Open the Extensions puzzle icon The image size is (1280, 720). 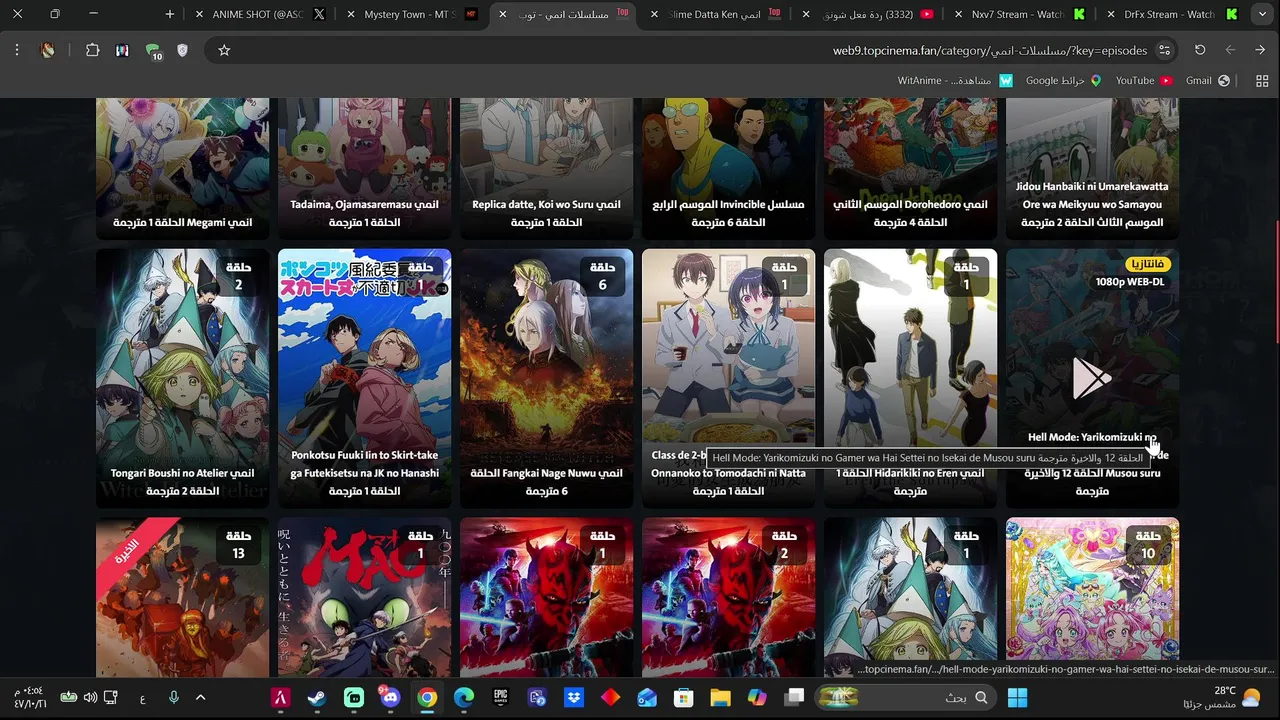point(92,50)
